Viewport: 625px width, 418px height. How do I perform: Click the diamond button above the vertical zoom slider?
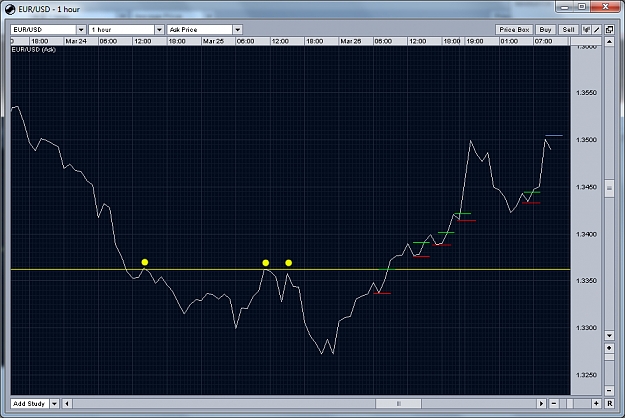[609, 348]
